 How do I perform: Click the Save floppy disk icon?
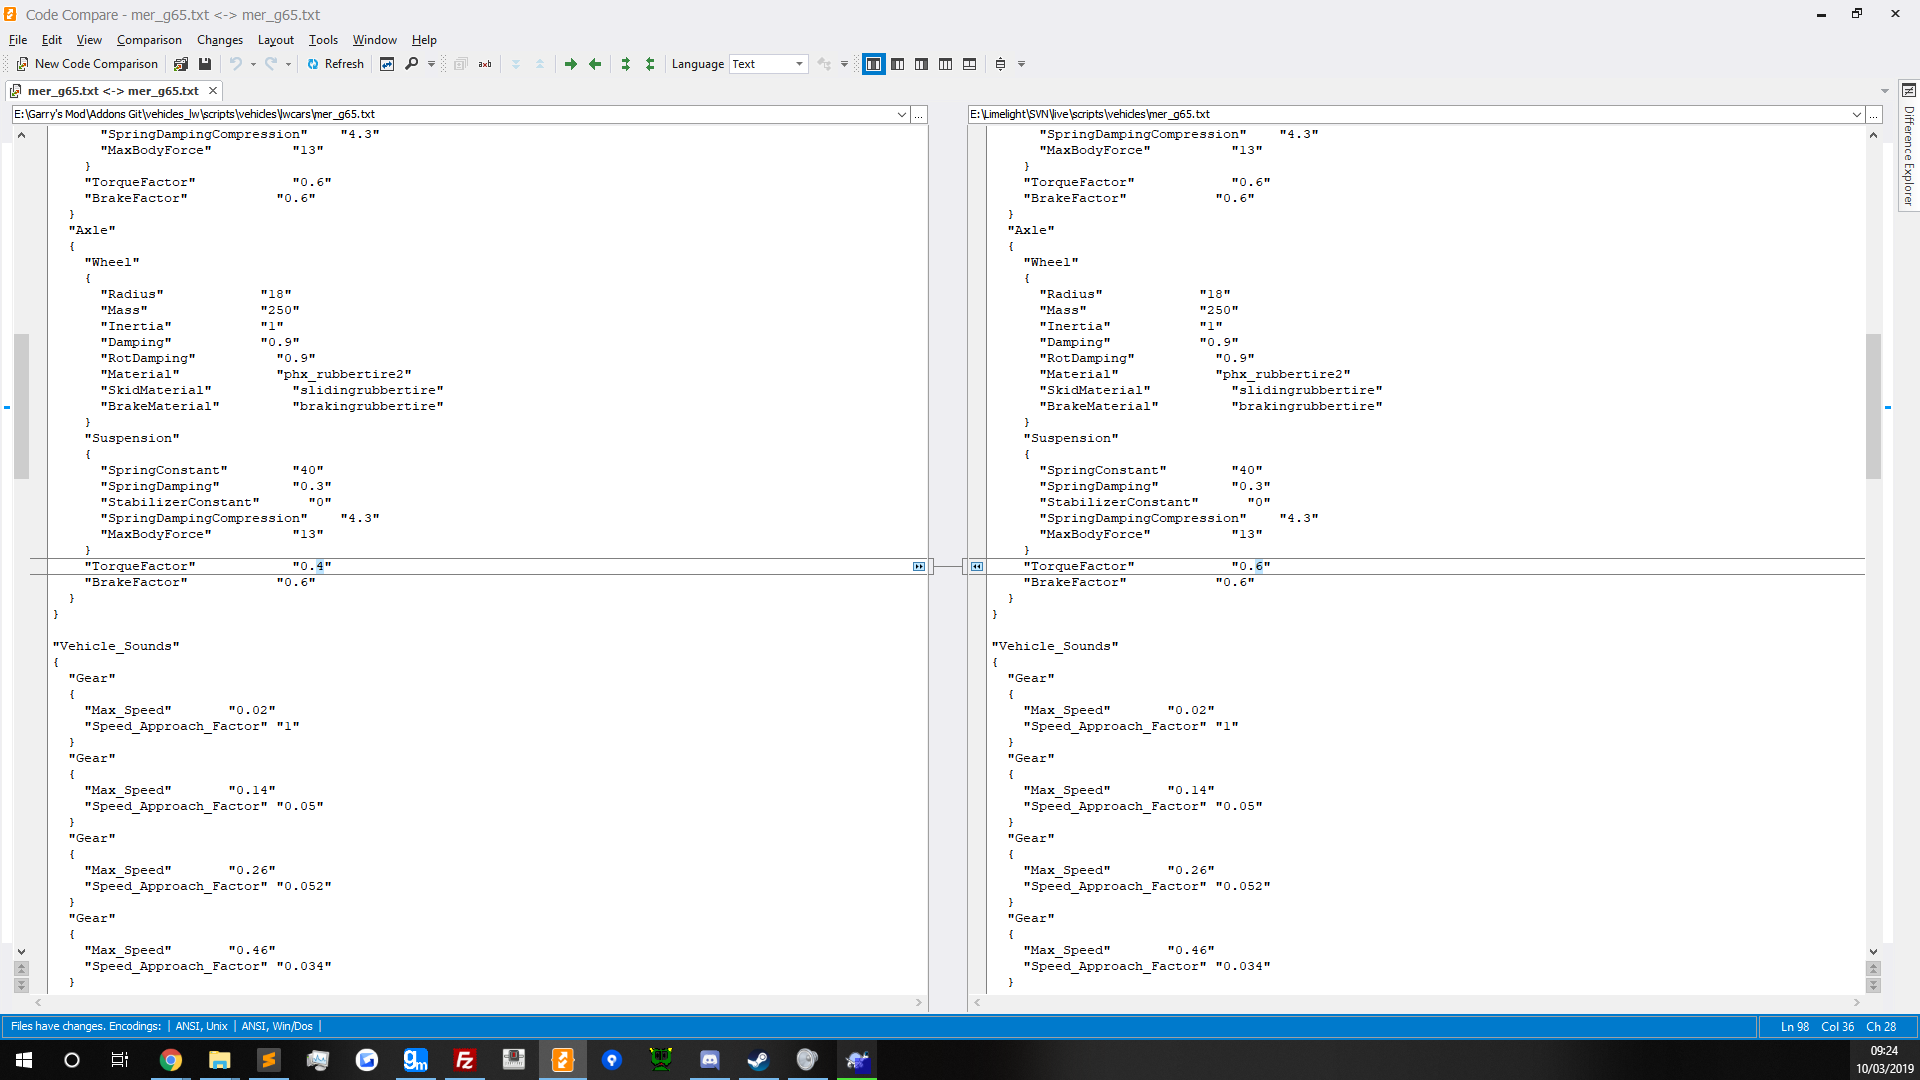click(x=205, y=64)
